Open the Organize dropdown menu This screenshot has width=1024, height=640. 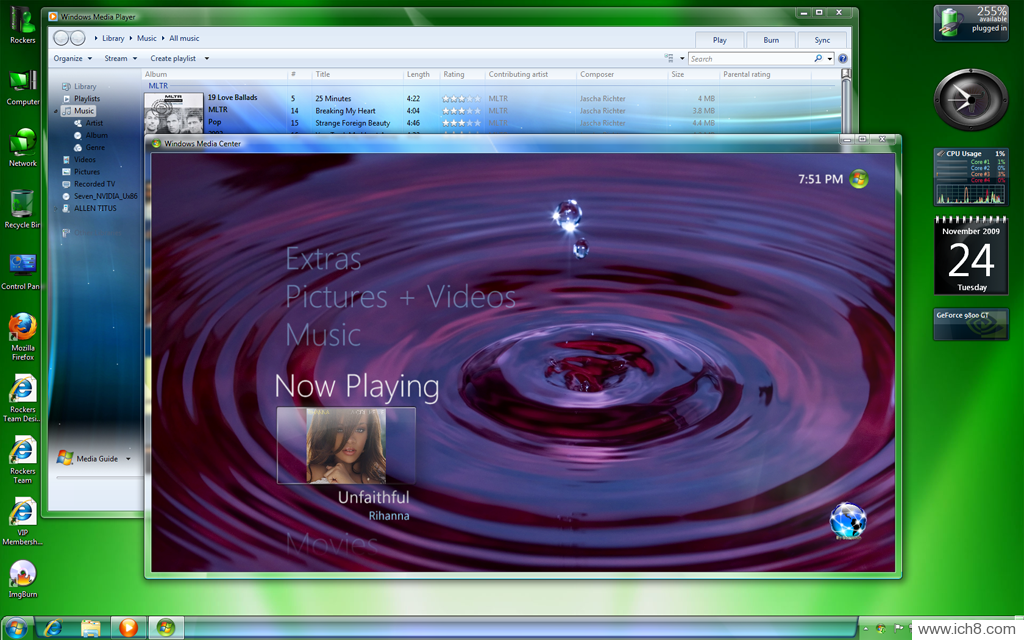coord(72,59)
